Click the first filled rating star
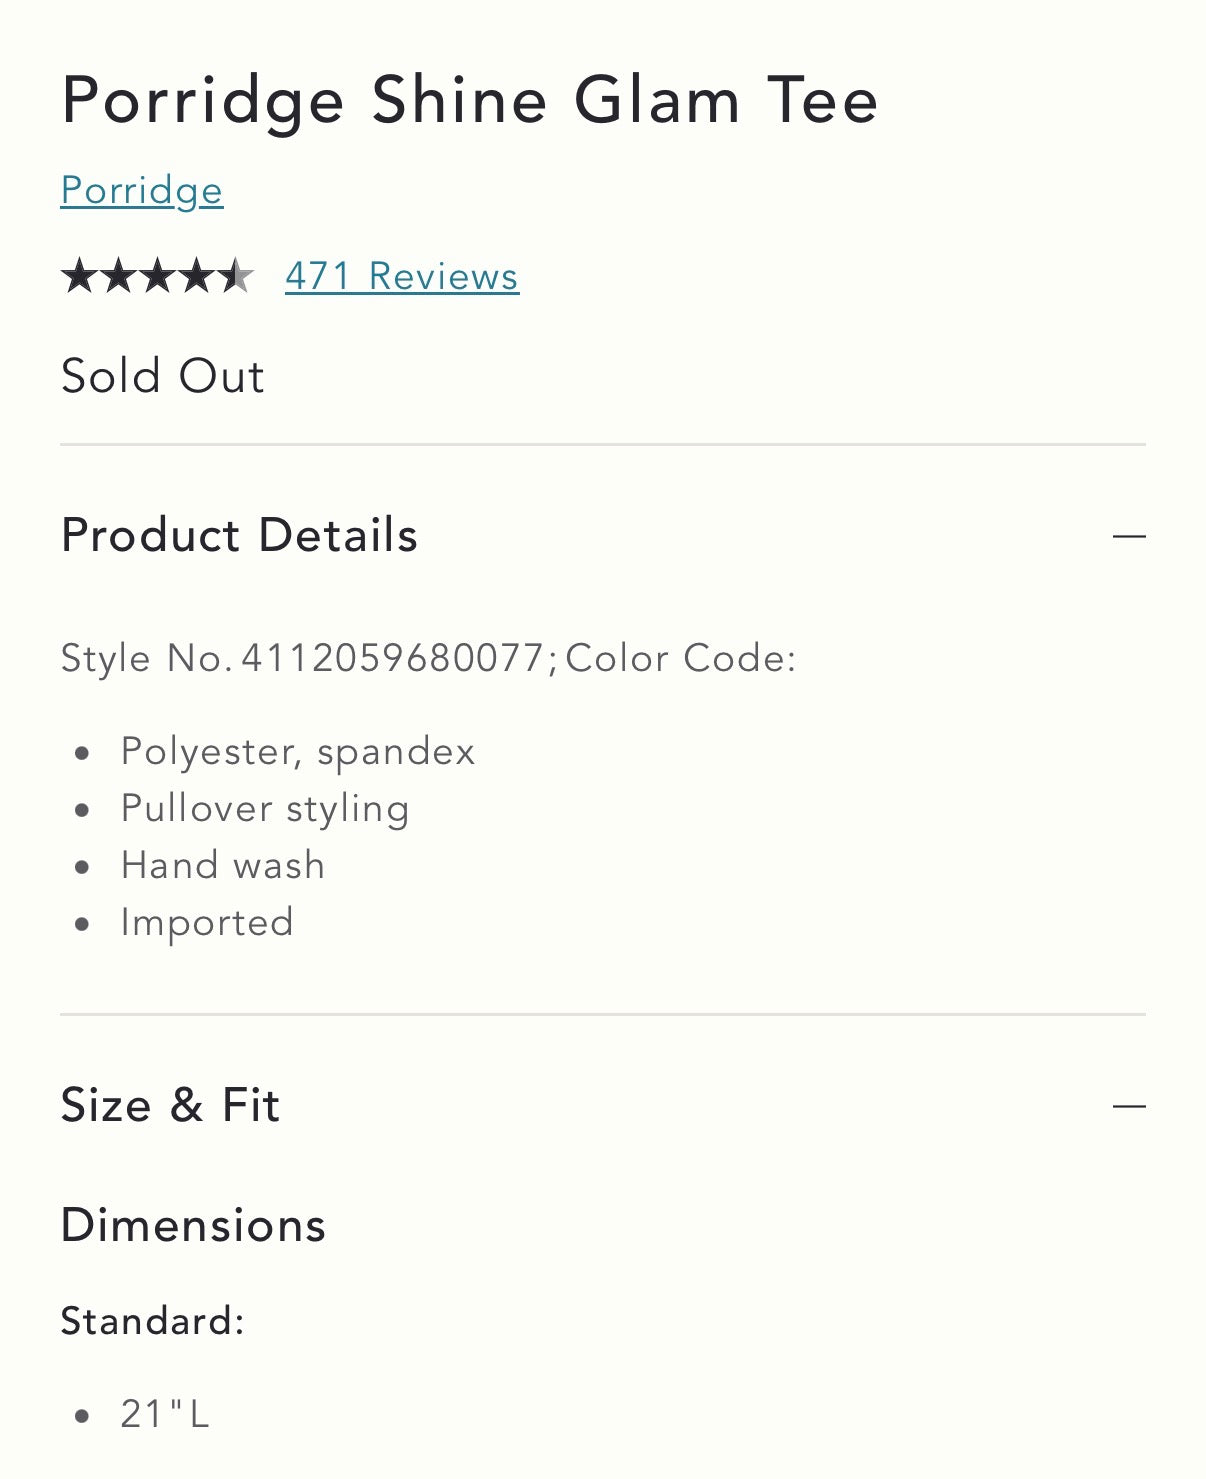Screen dimensions: 1206x1479 [79, 276]
